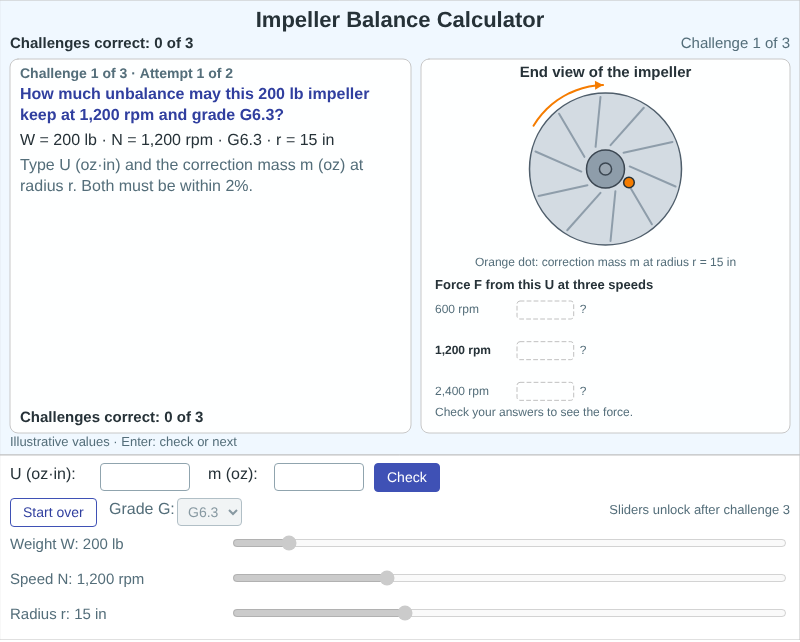Click the bold '1,200 rpm' label
Screen dimensions: 800x642
click(463, 350)
